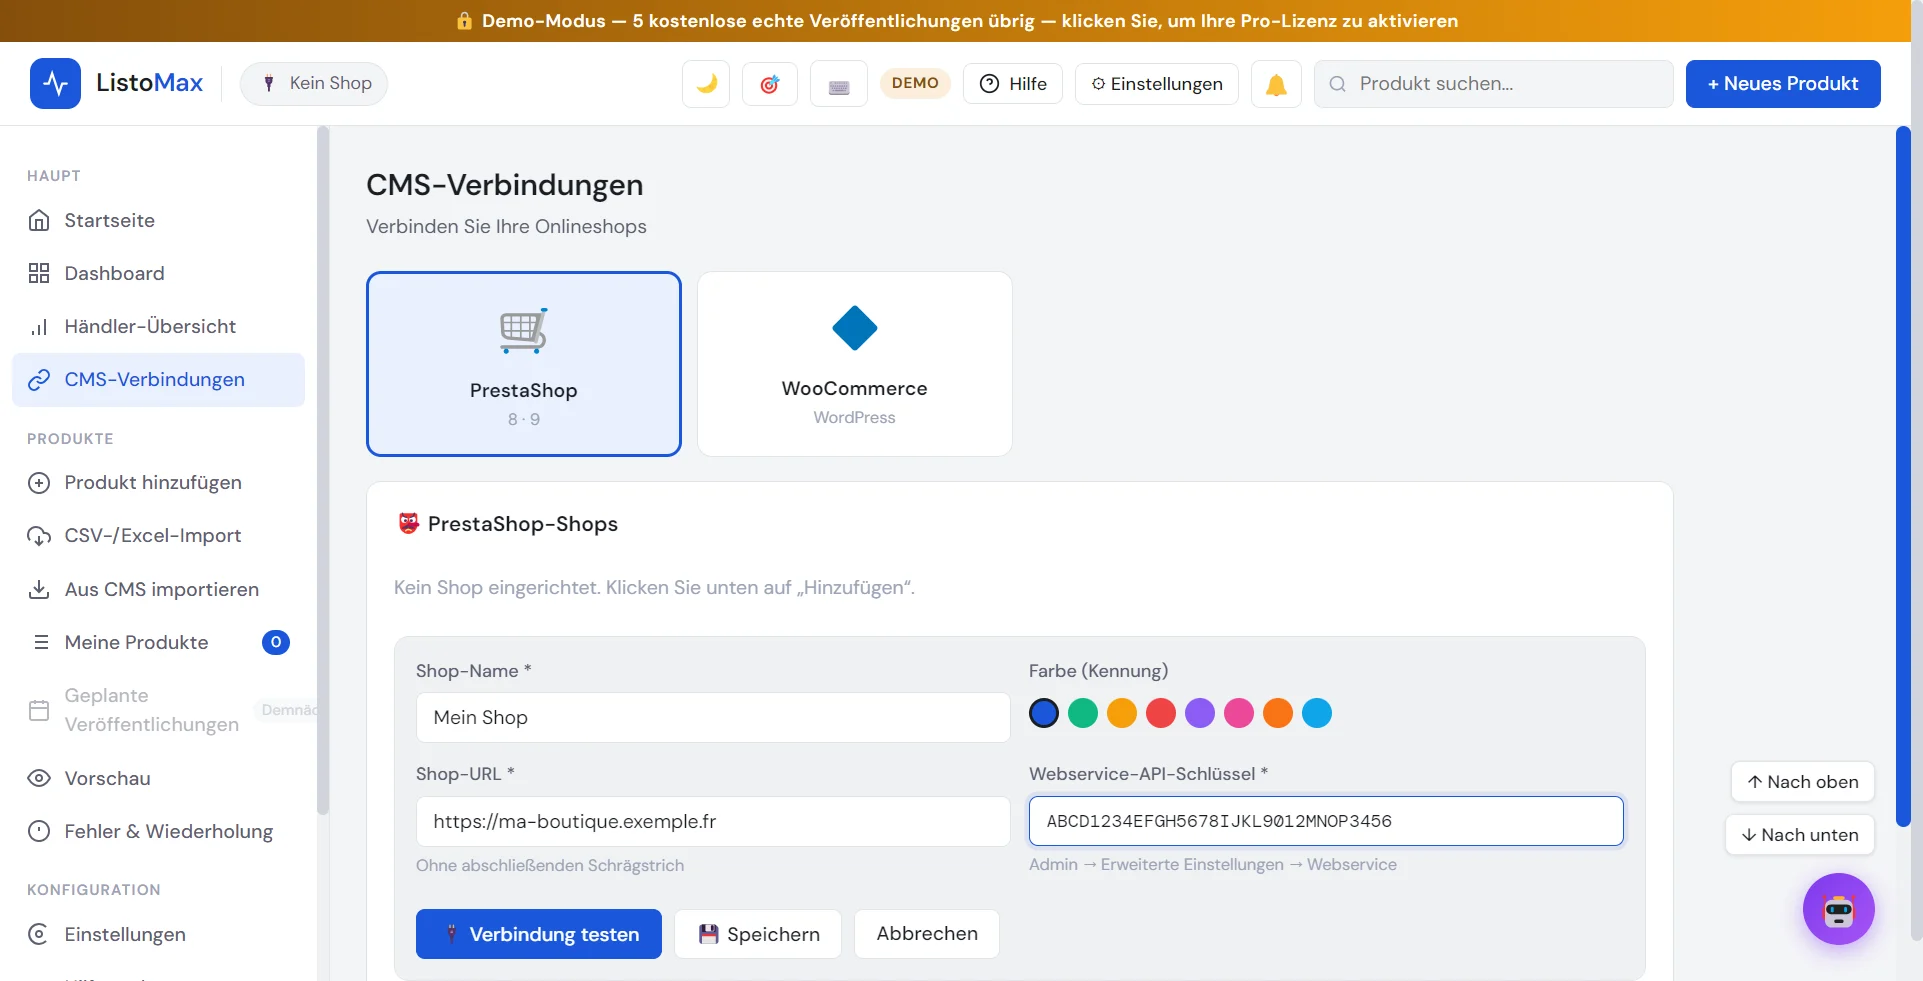Open the chatbot assistant bubble

point(1838,909)
